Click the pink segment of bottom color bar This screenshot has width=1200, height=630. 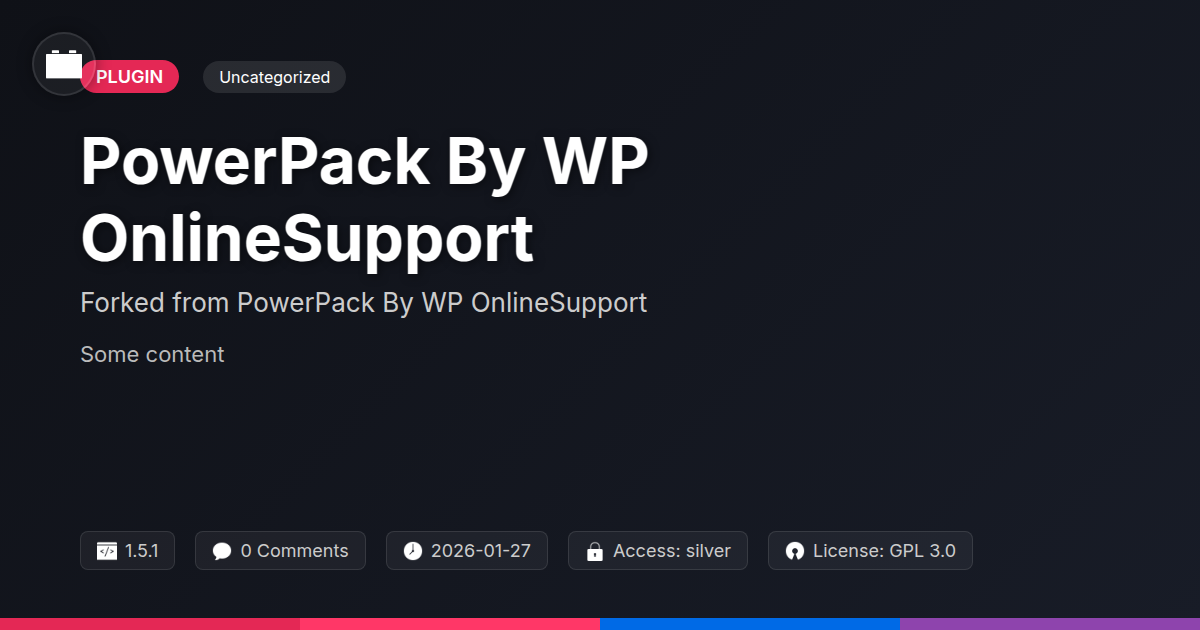(450, 624)
